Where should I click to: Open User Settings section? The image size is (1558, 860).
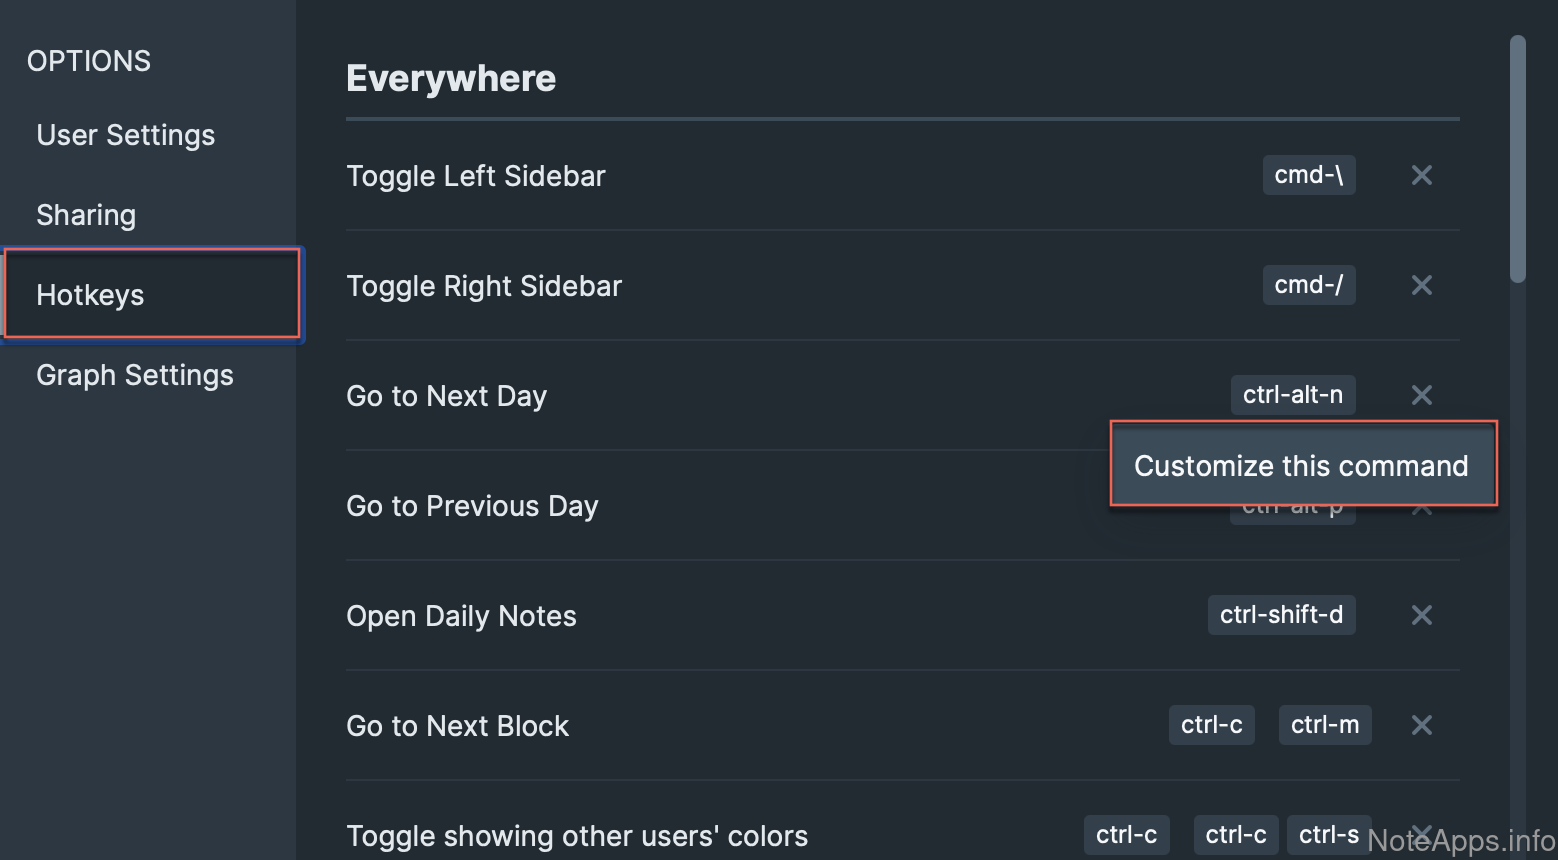pyautogui.click(x=126, y=135)
